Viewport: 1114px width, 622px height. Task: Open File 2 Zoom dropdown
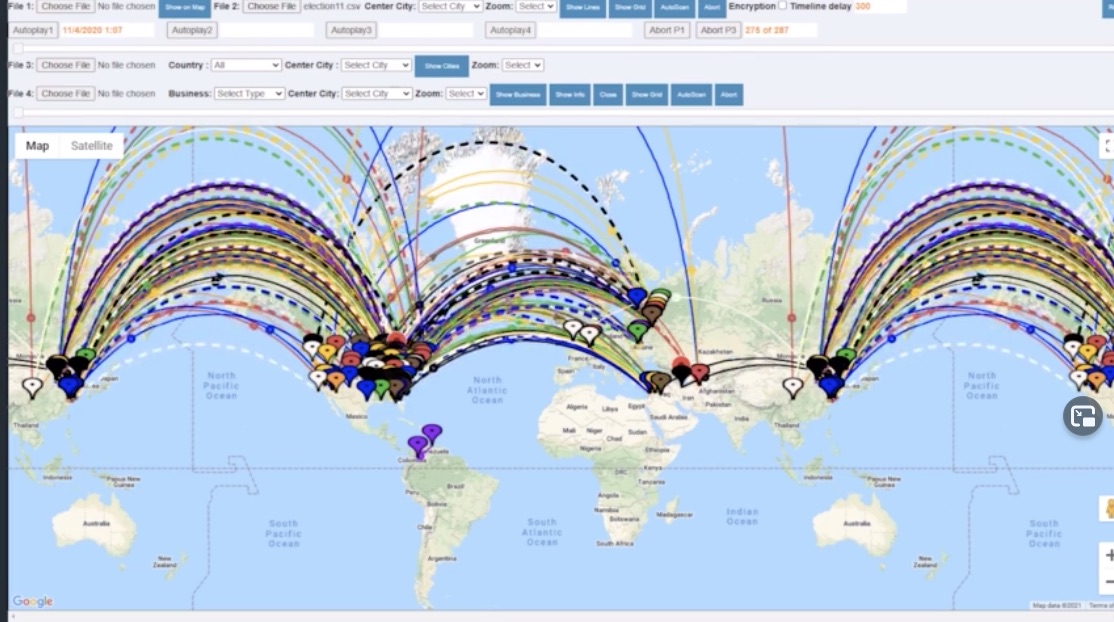(x=536, y=6)
